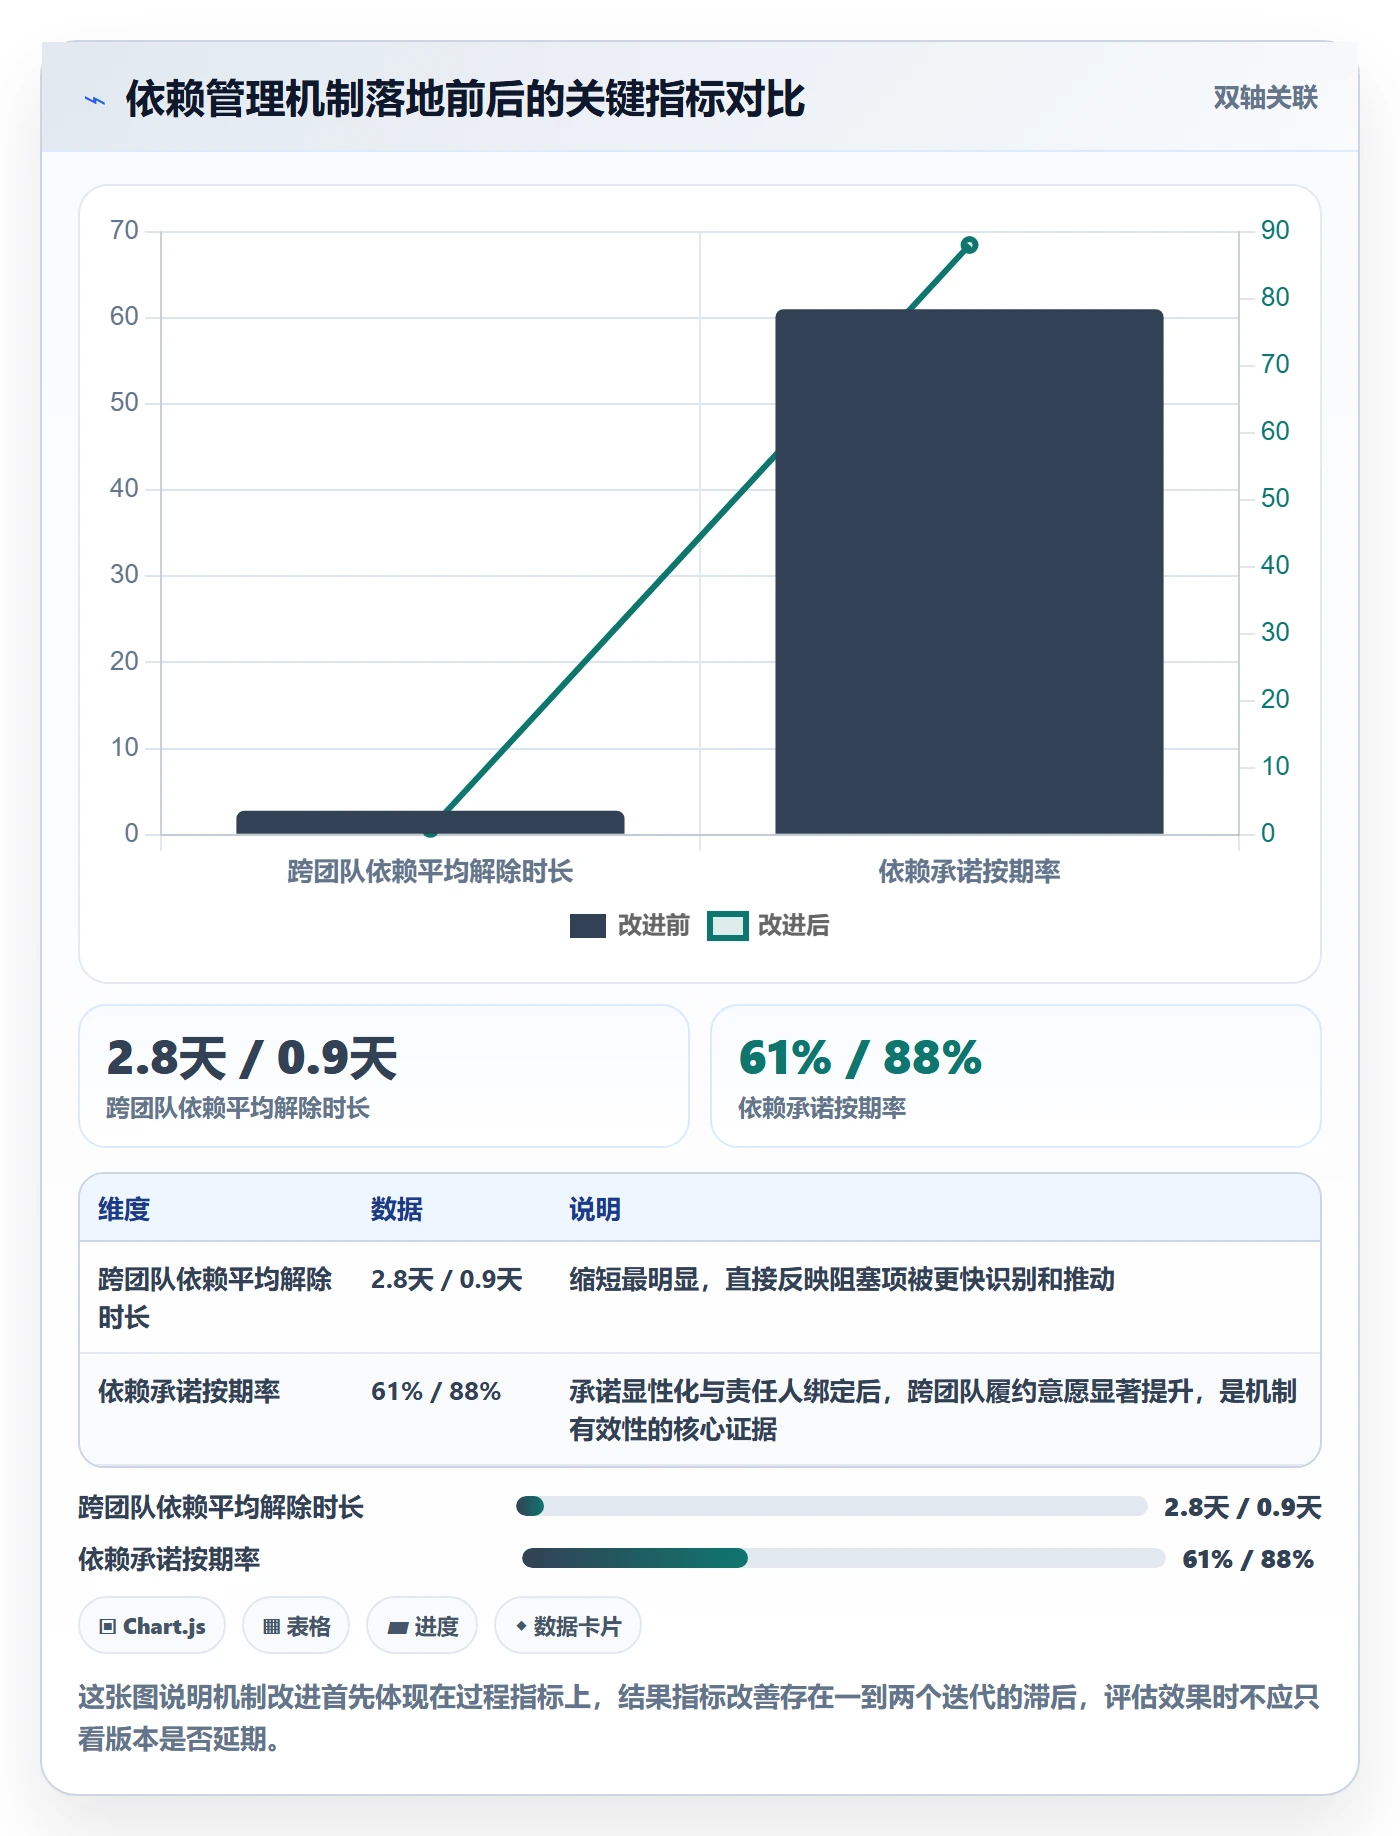
Task: Click the 2.8天 / 0.9天 table cell
Action: [447, 1279]
